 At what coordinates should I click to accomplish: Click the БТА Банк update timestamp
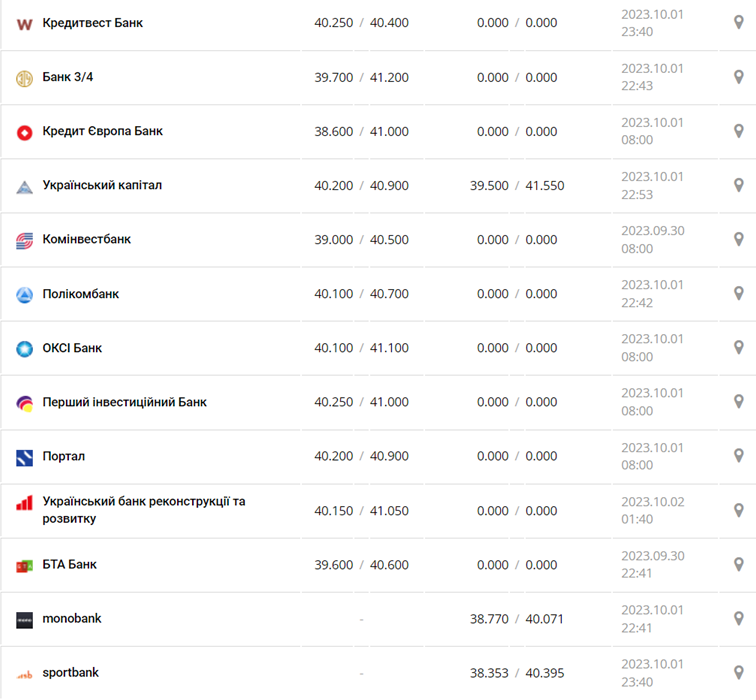(652, 565)
